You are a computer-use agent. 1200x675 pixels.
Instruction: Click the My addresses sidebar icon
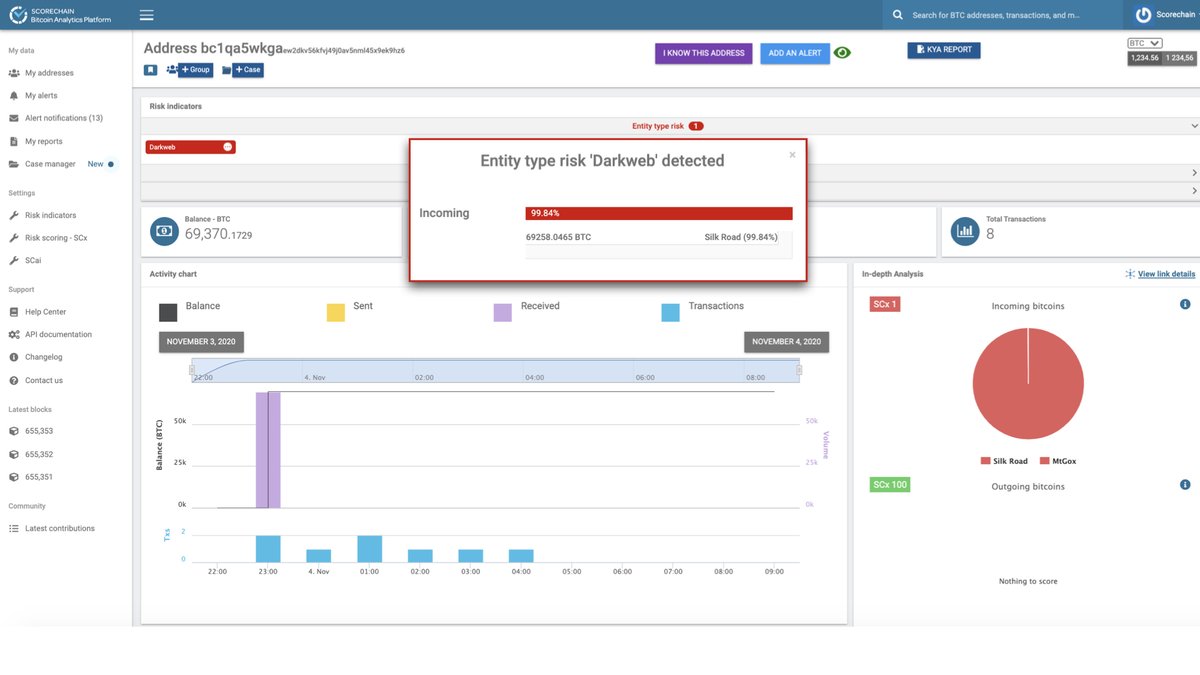[x=14, y=73]
